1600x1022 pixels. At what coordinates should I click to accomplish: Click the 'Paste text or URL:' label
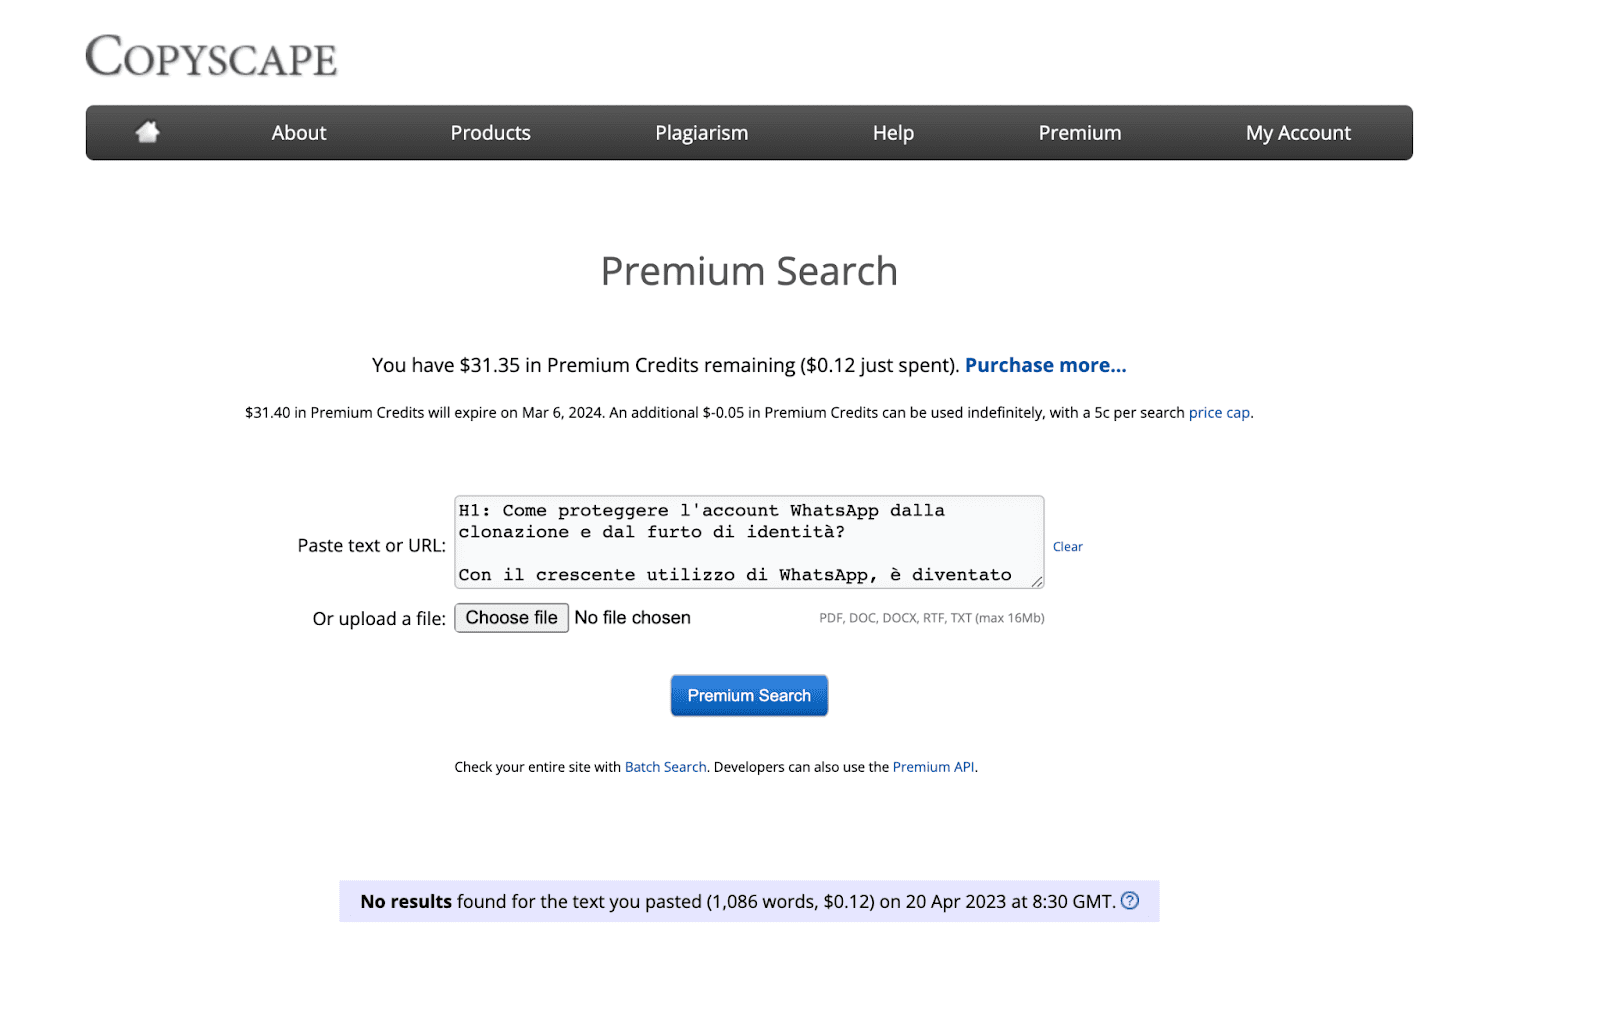pyautogui.click(x=371, y=546)
